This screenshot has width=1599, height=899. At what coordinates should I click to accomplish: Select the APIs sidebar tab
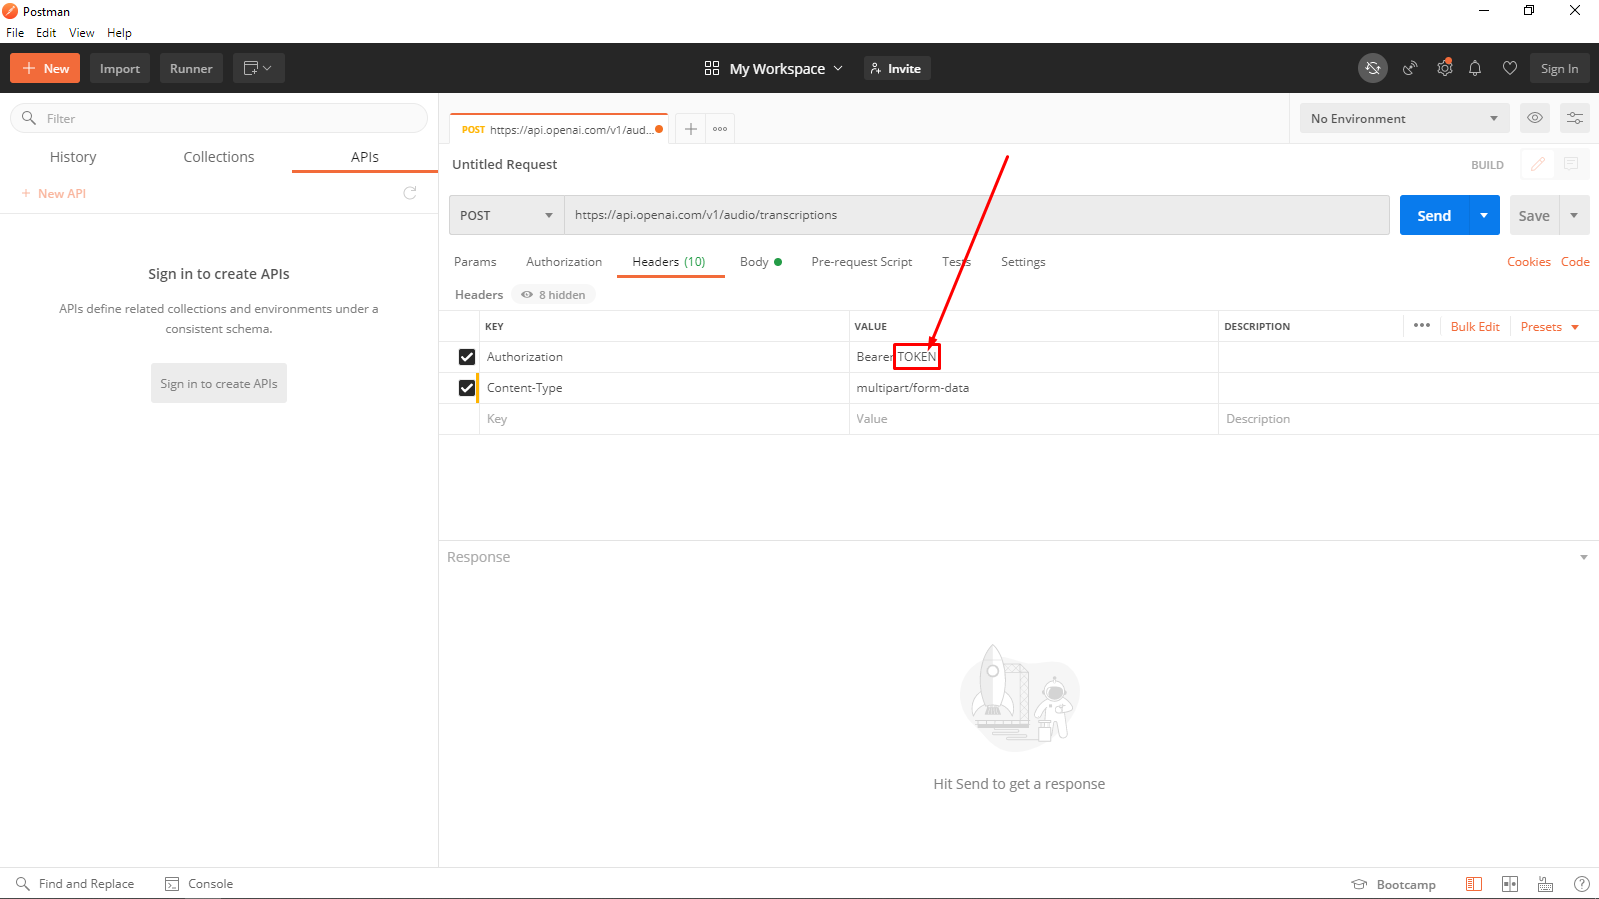click(x=365, y=157)
